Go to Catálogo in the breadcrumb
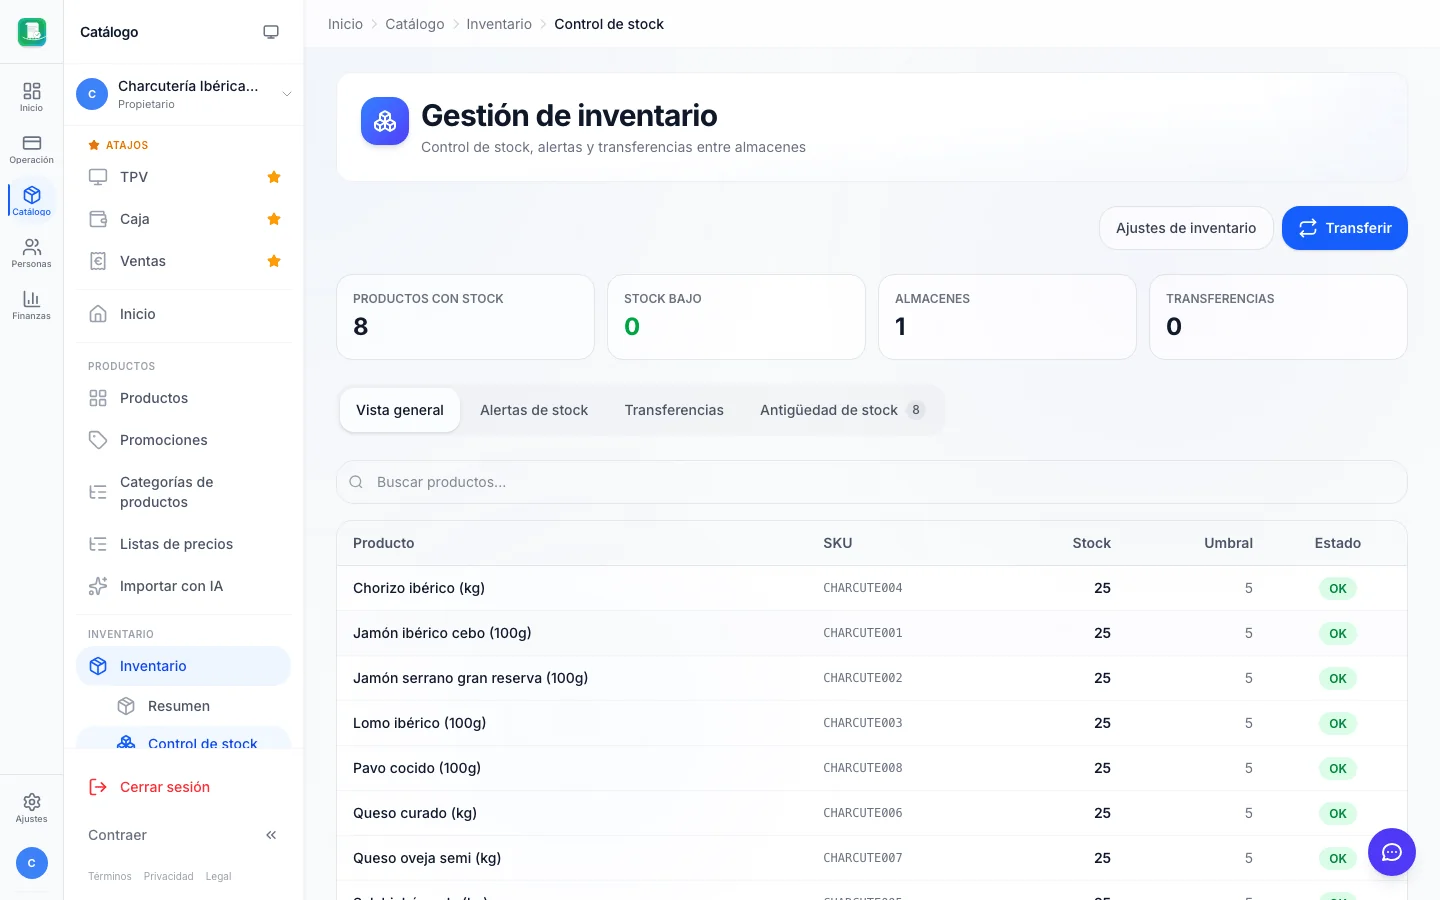This screenshot has width=1440, height=900. 415,24
